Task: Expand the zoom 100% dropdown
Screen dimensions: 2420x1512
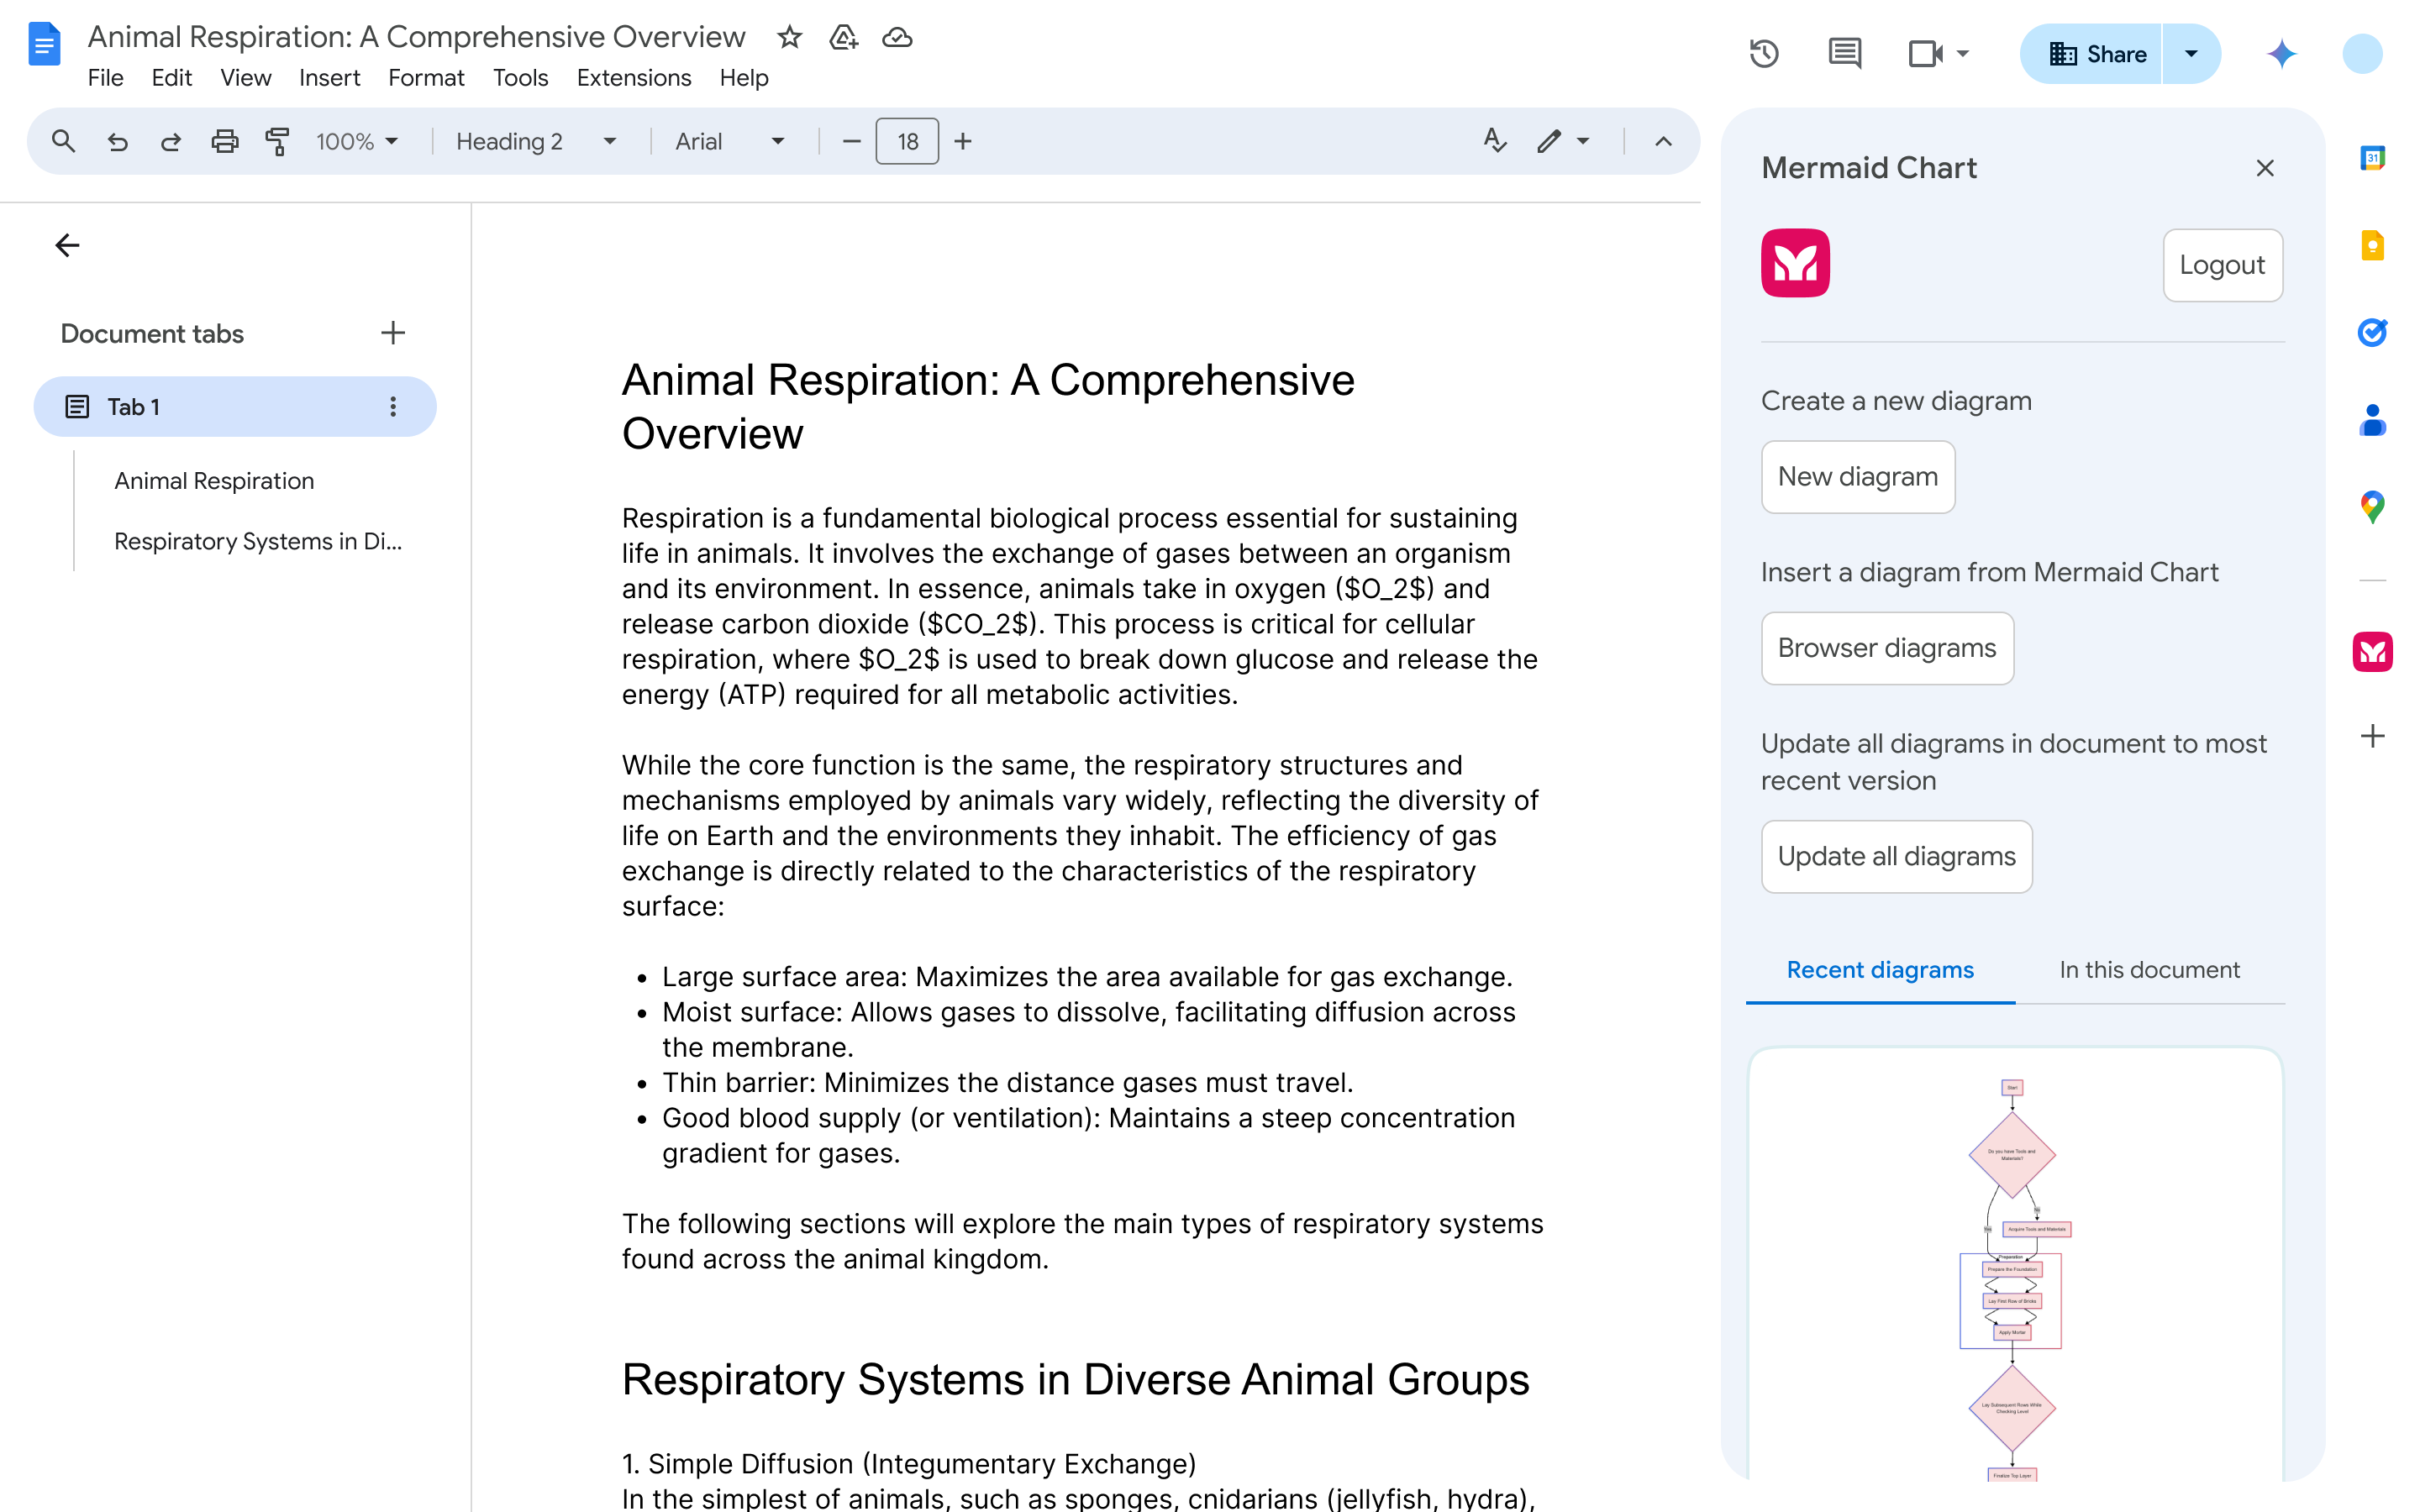Action: click(357, 141)
